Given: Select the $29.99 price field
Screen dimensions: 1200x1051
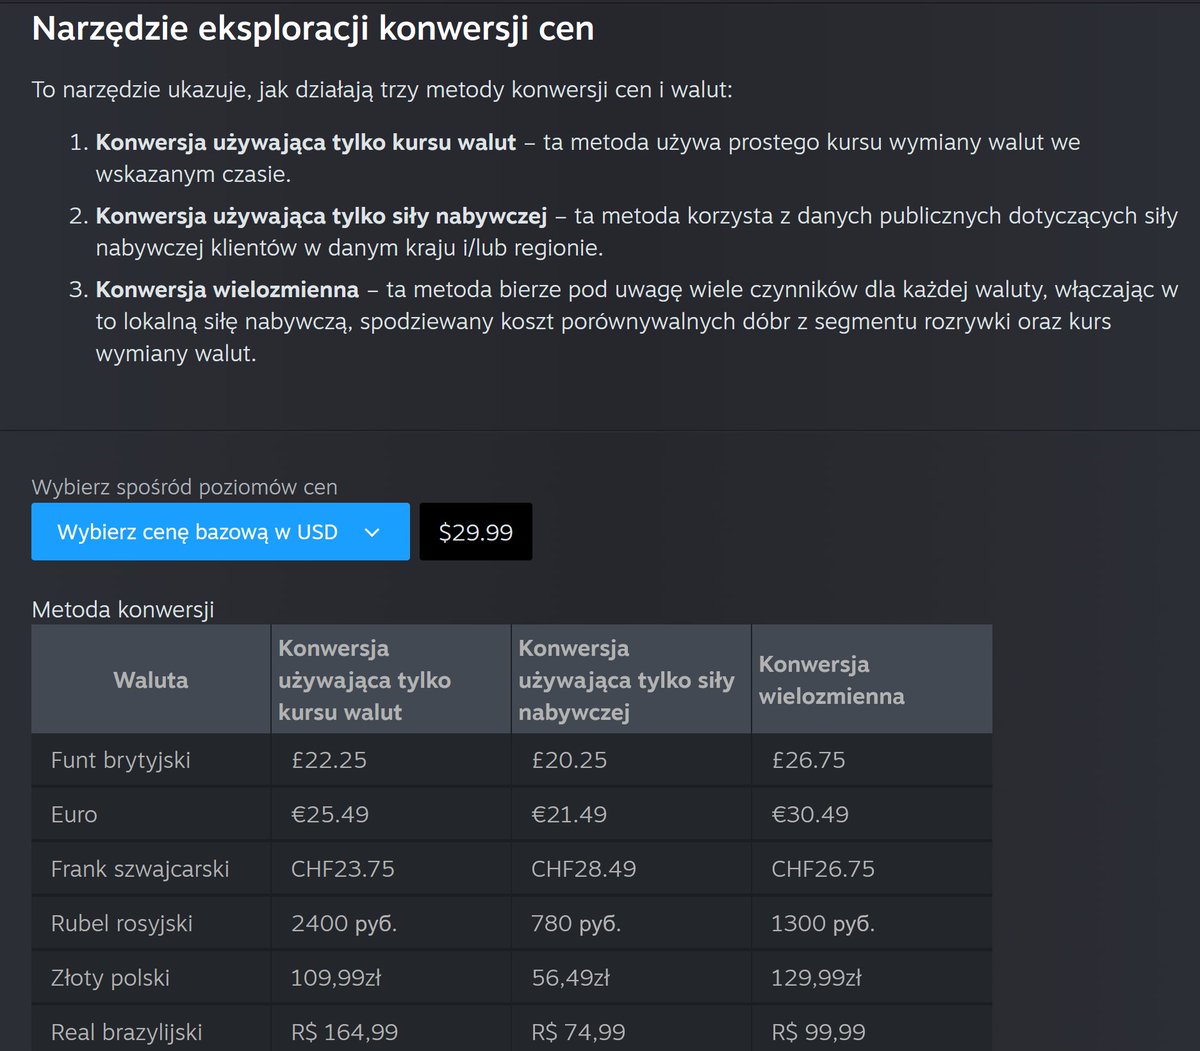Looking at the screenshot, I should click(x=475, y=531).
